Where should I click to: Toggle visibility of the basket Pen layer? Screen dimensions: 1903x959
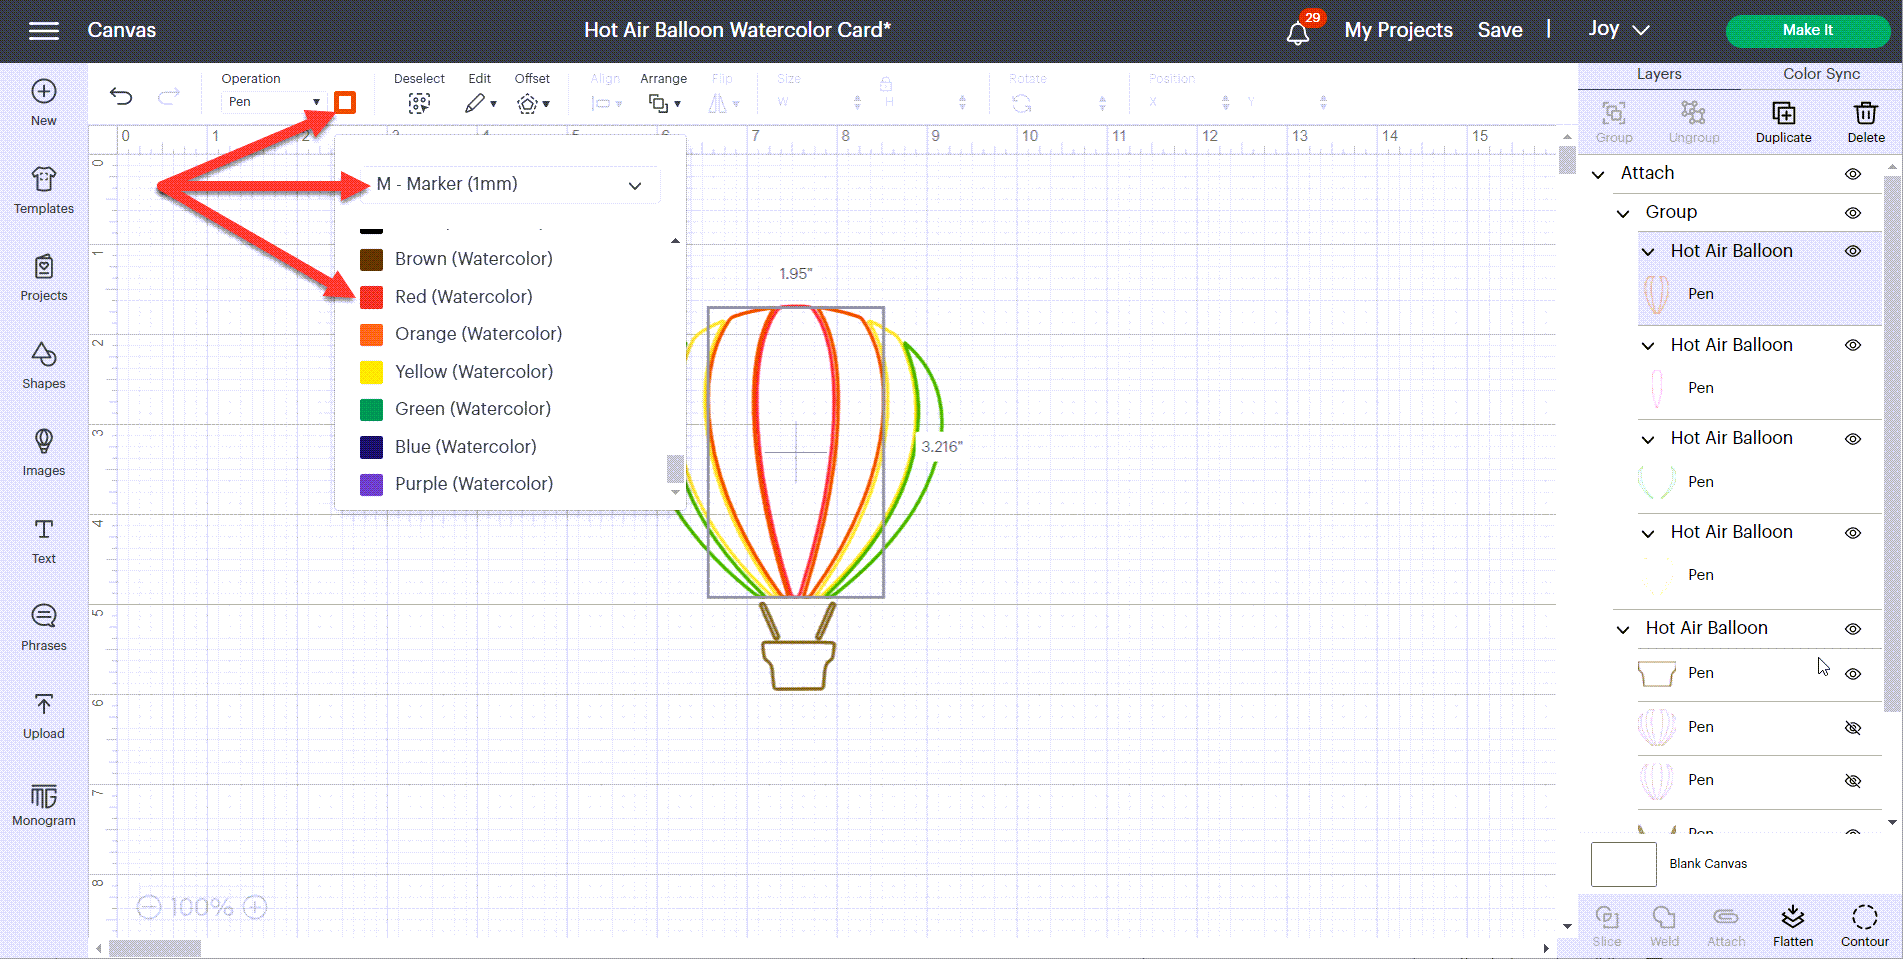pos(1852,674)
